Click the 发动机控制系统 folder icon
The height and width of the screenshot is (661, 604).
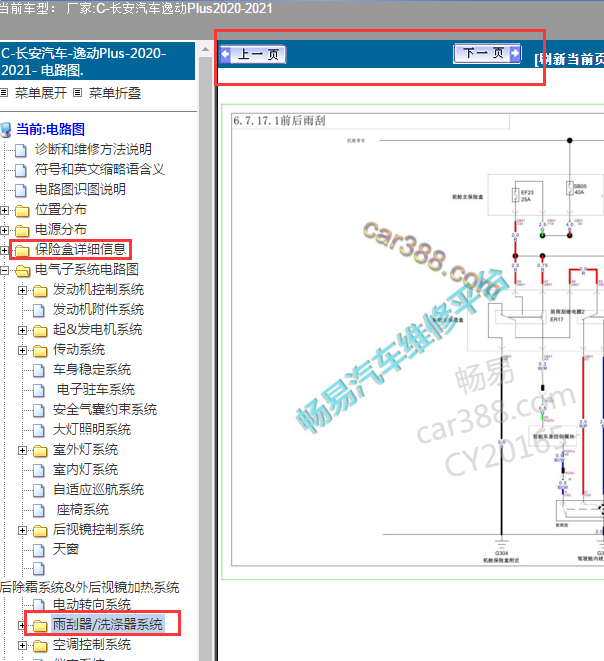click(40, 290)
